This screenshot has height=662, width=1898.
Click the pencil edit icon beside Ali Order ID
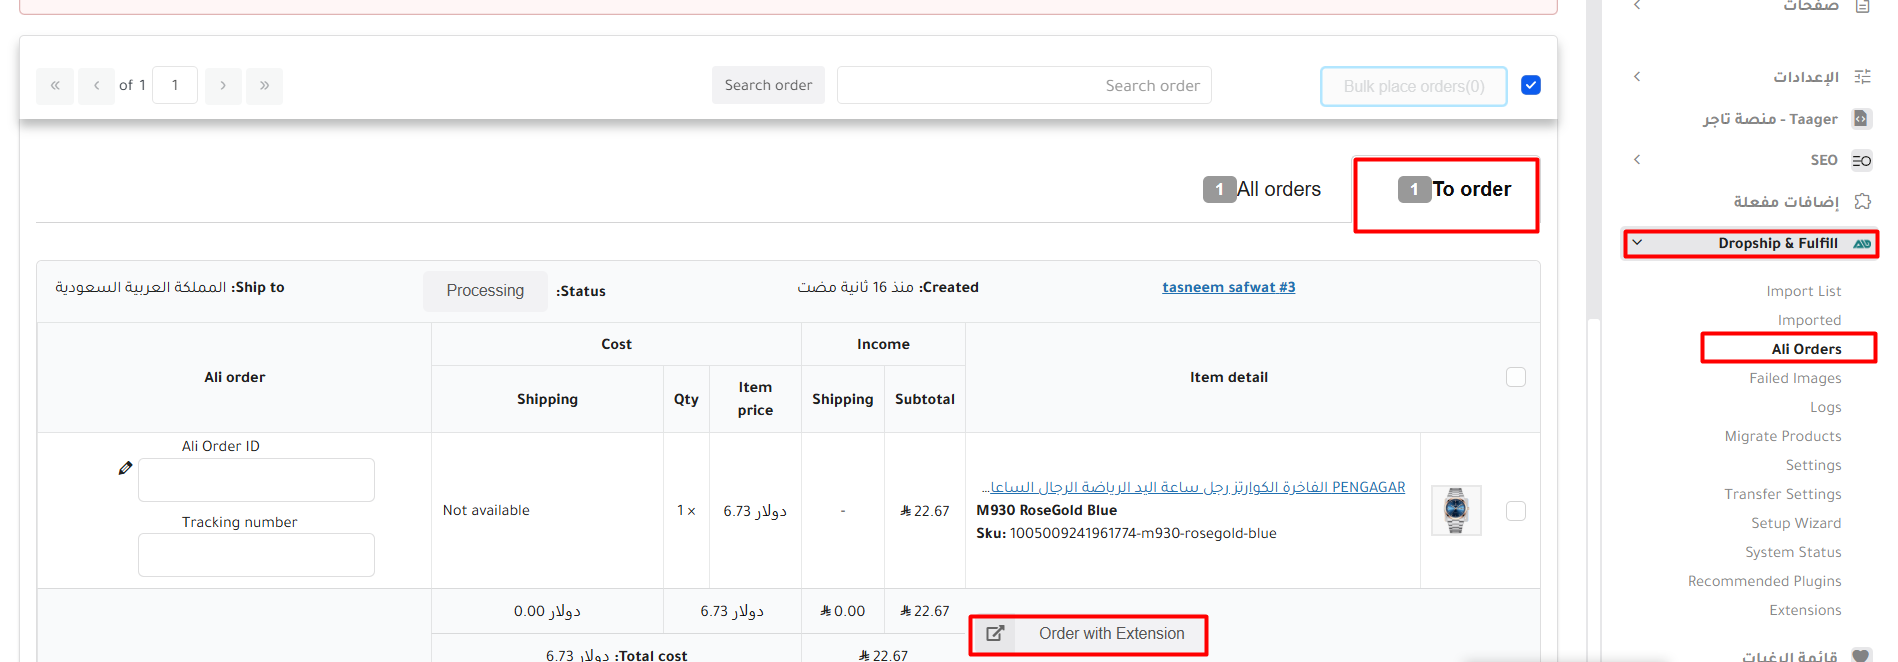click(125, 468)
